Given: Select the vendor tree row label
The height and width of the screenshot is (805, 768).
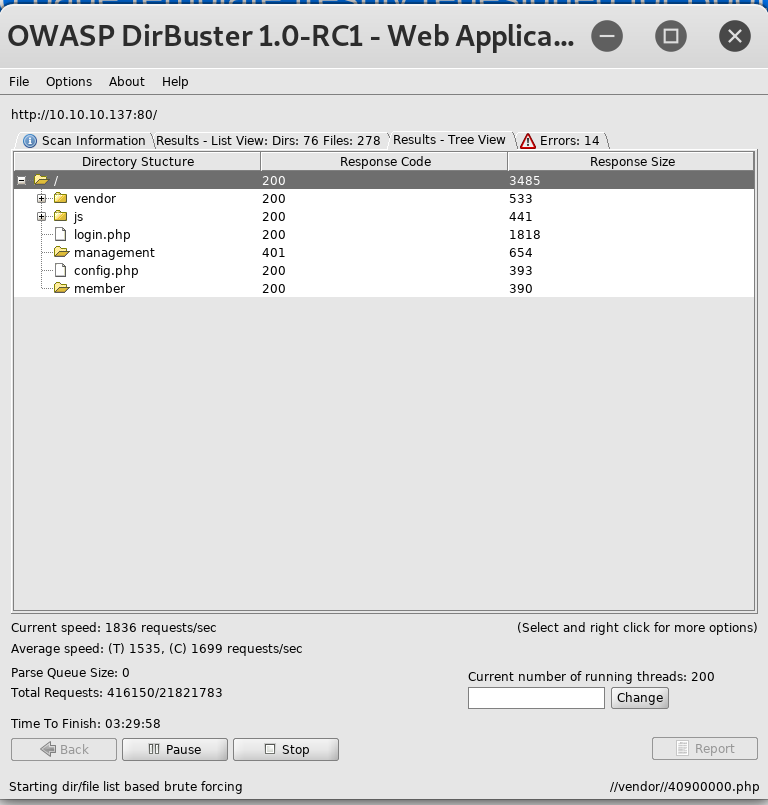Looking at the screenshot, I should [x=95, y=199].
